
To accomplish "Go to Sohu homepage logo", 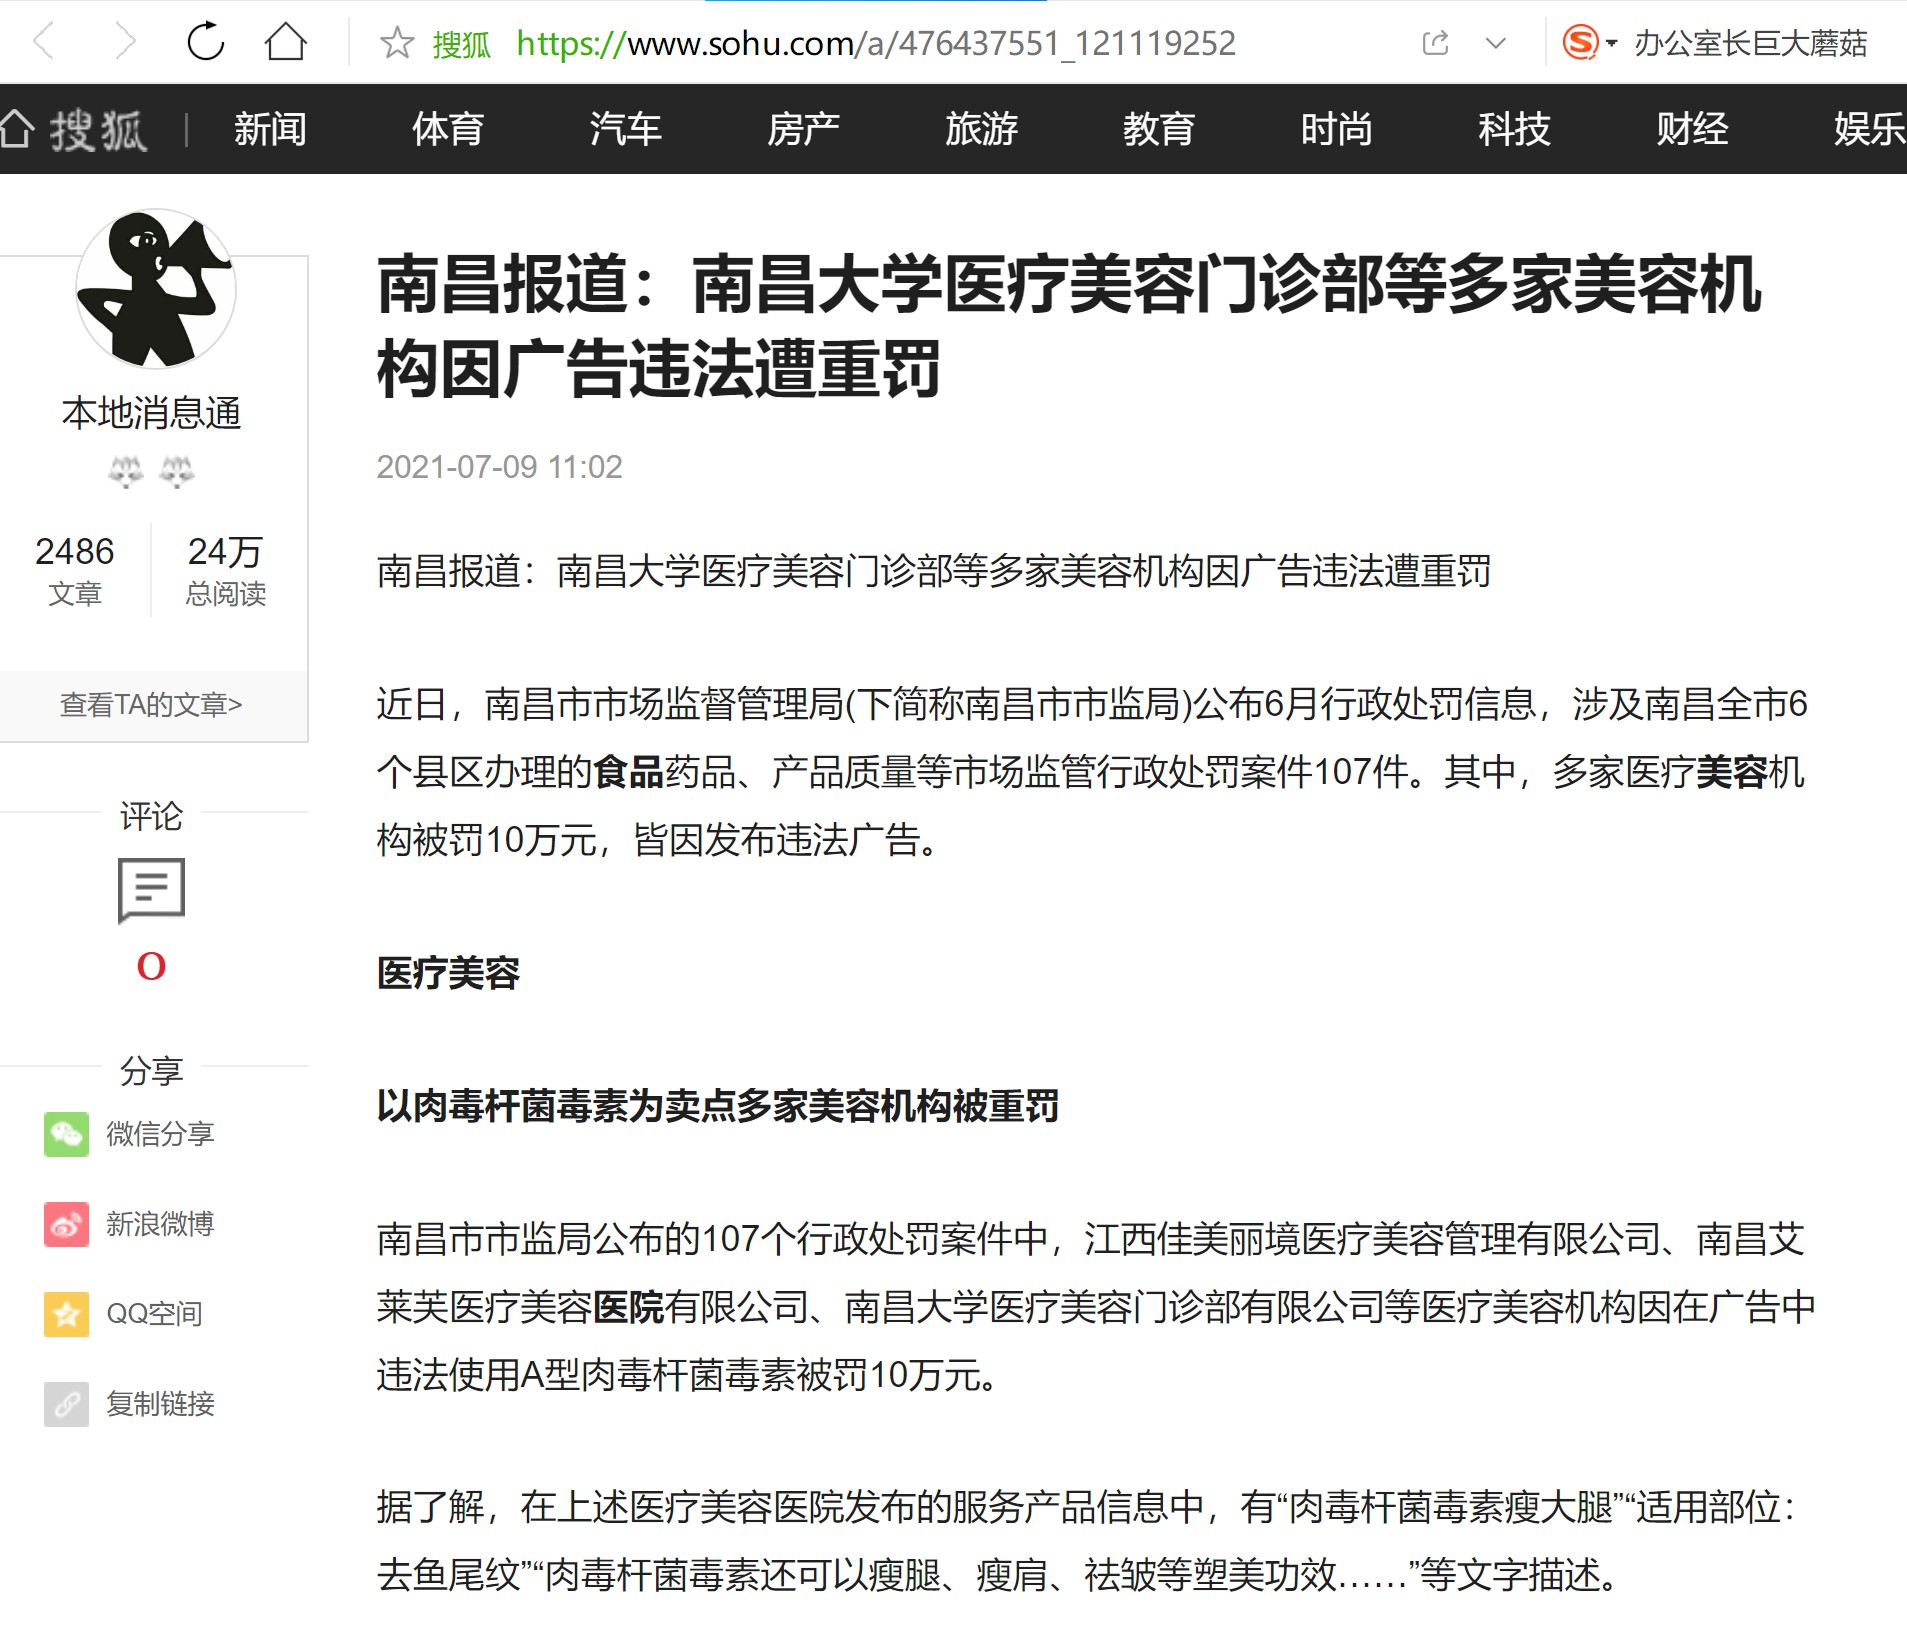I will point(74,130).
